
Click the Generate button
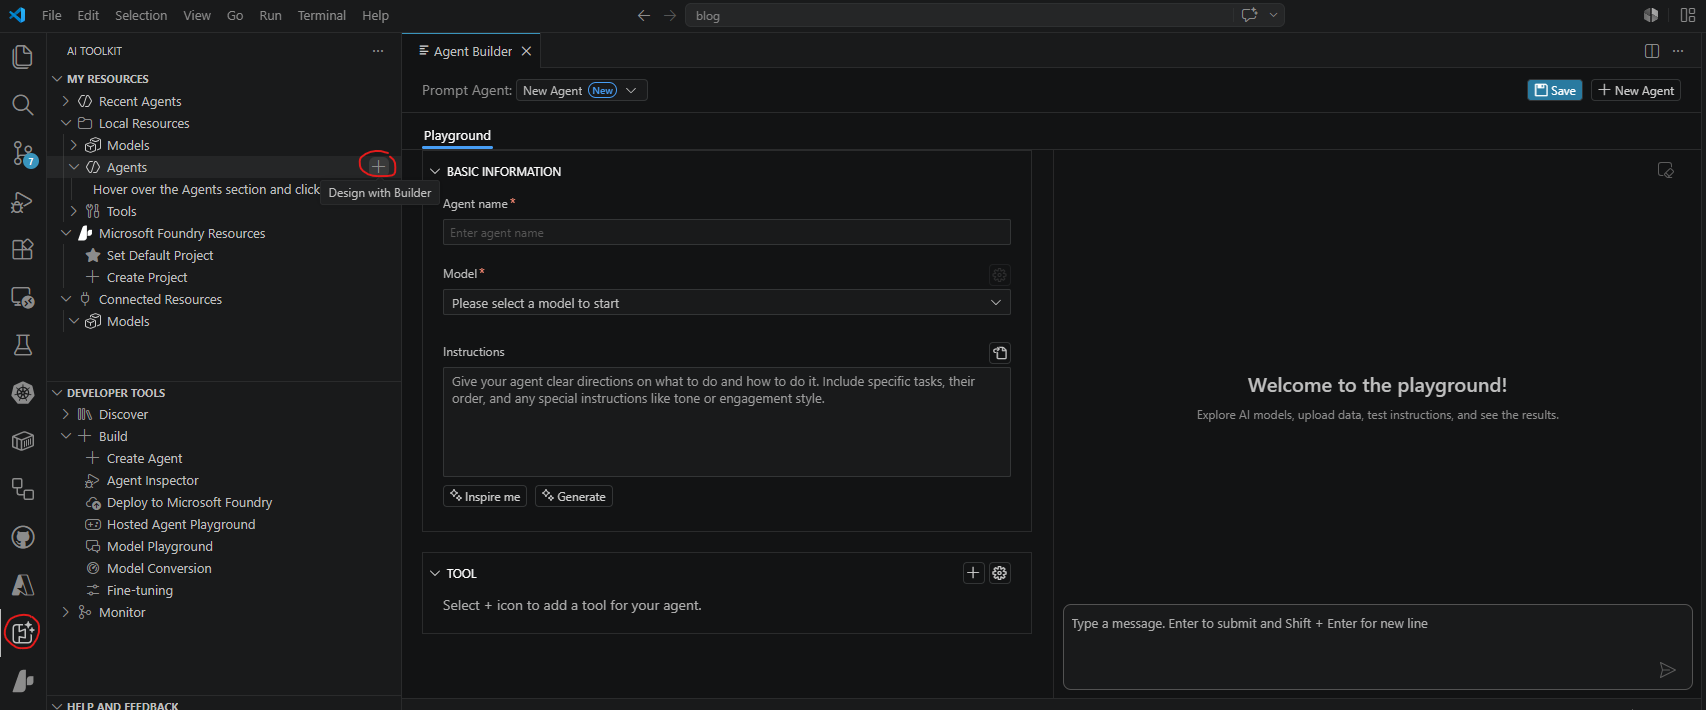[574, 497]
